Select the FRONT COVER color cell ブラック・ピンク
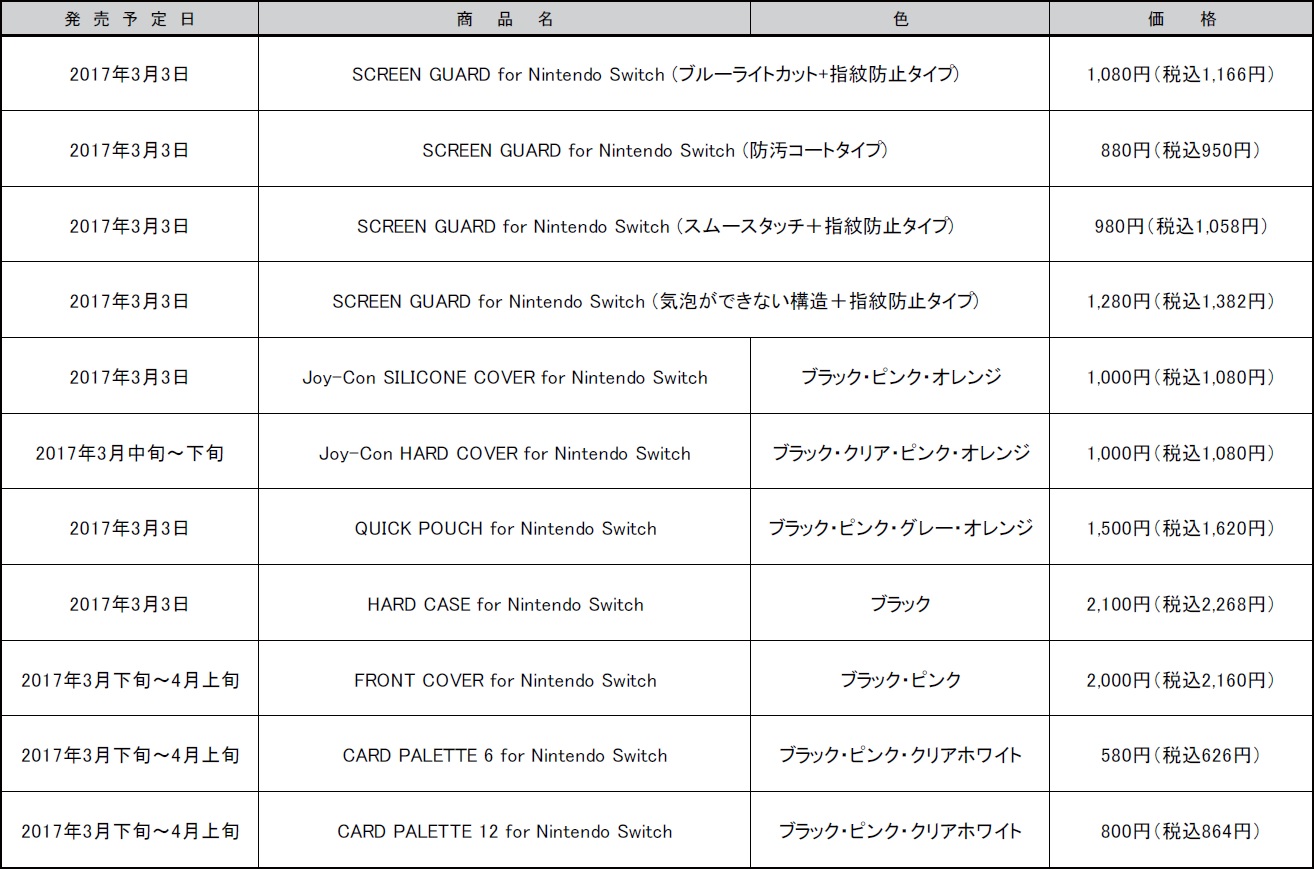The image size is (1314, 870). pyautogui.click(x=900, y=680)
